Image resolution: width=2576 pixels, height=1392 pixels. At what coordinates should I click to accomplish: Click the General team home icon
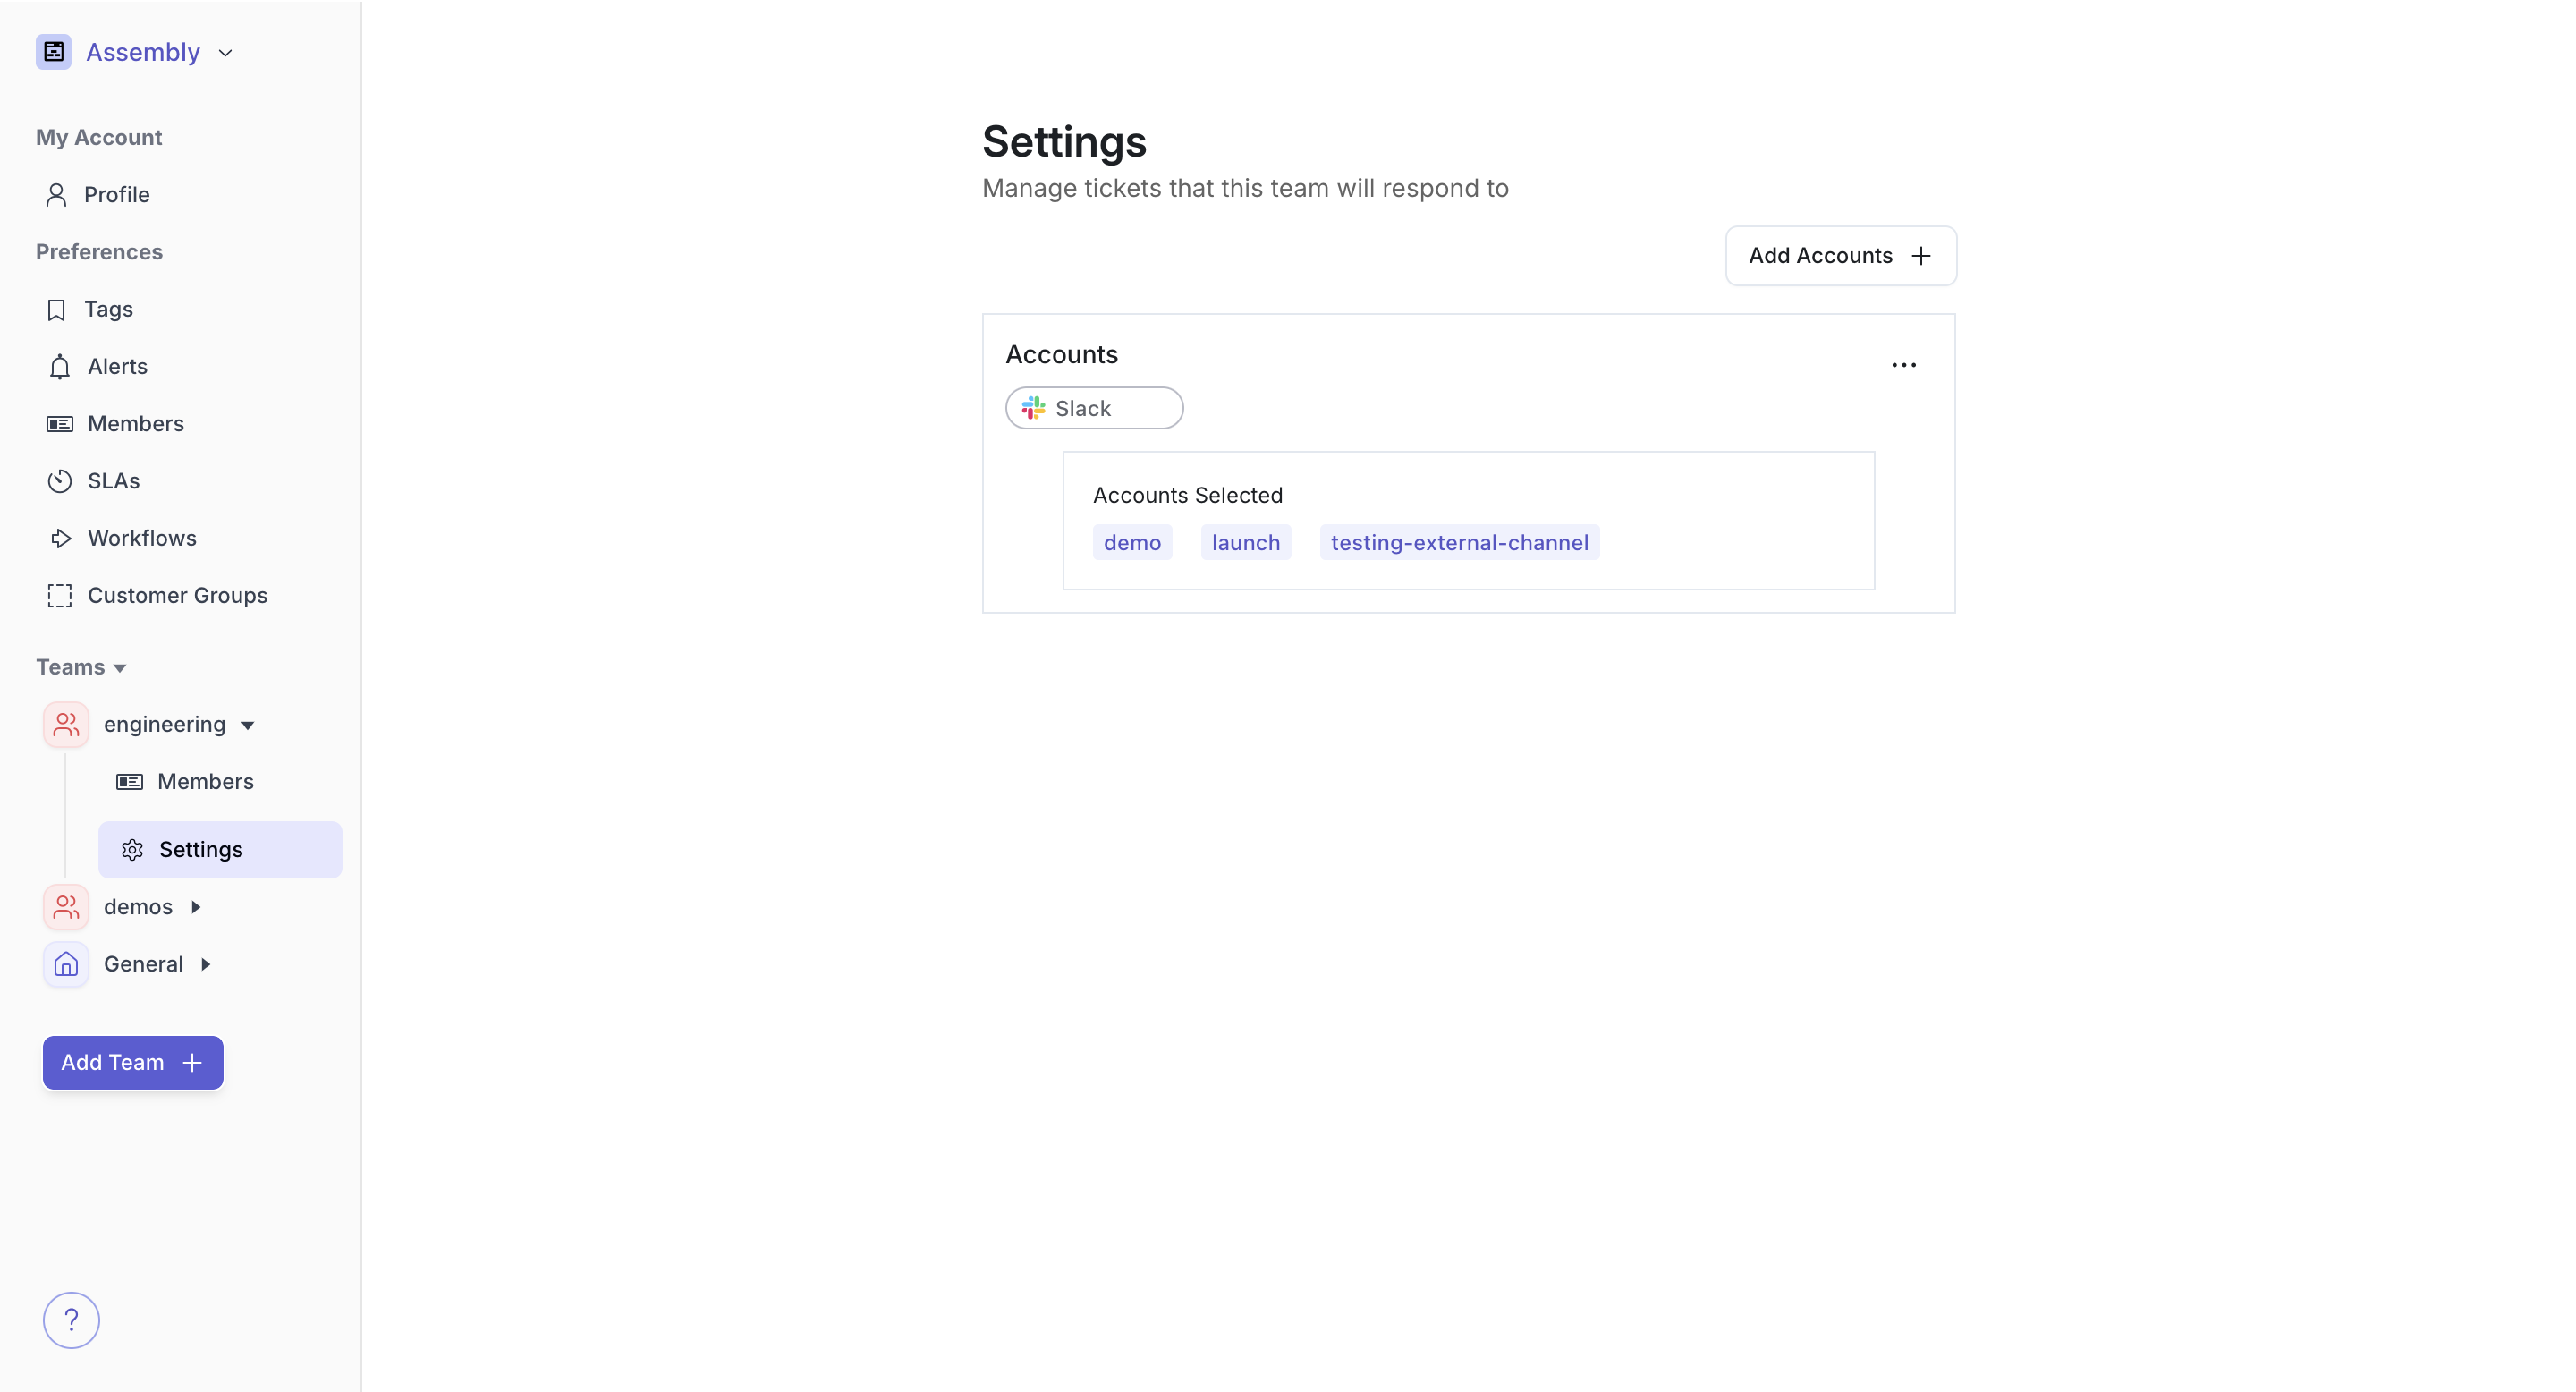pyautogui.click(x=66, y=964)
